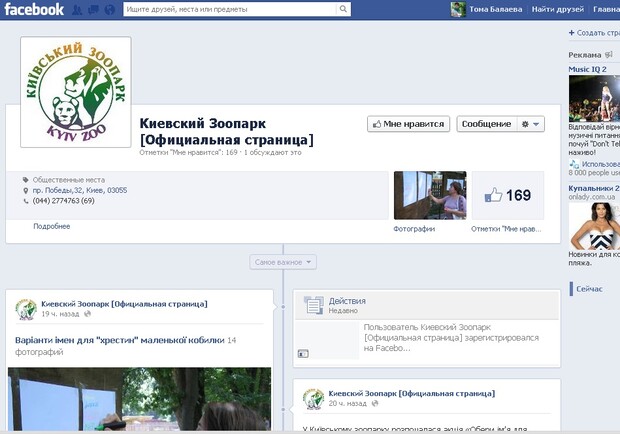Open messages icon in header
620x434 pixels.
coord(93,9)
